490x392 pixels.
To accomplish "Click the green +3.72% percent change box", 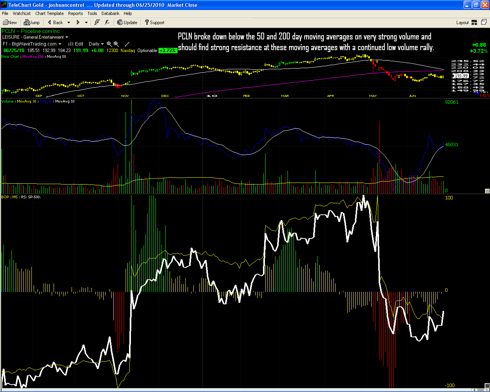I will pyautogui.click(x=168, y=50).
